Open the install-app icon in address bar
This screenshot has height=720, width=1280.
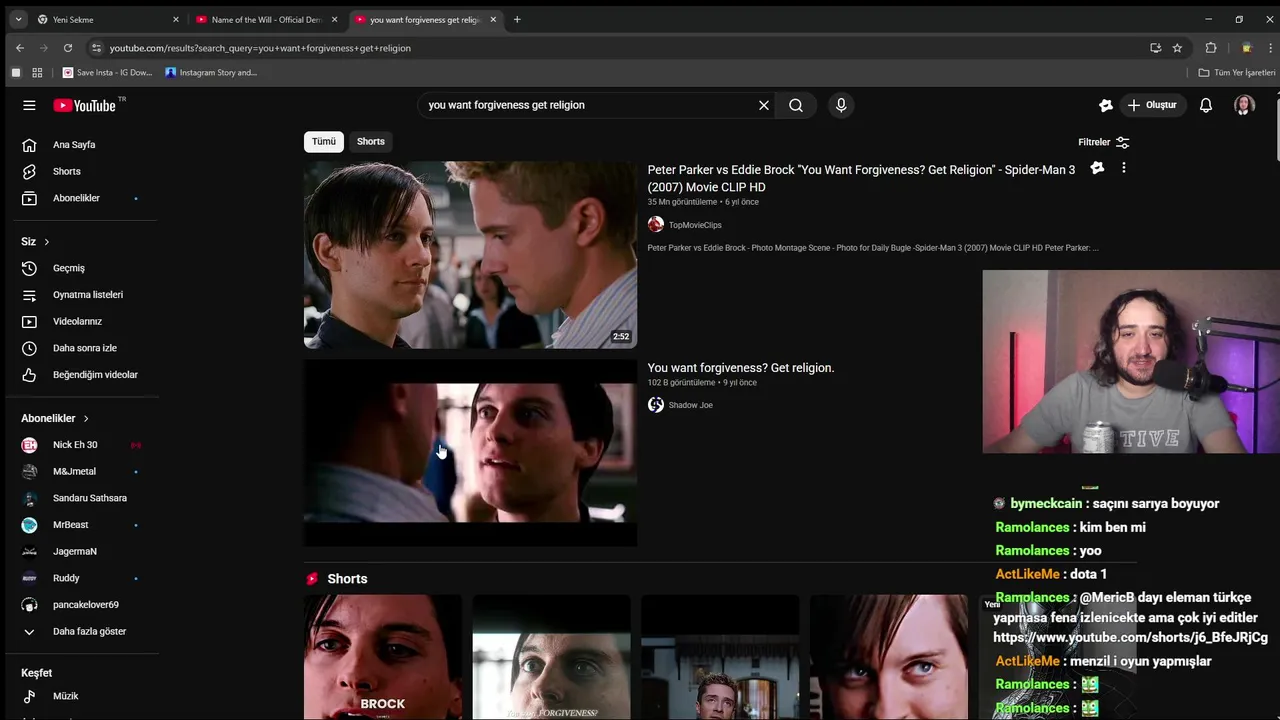point(1156,47)
